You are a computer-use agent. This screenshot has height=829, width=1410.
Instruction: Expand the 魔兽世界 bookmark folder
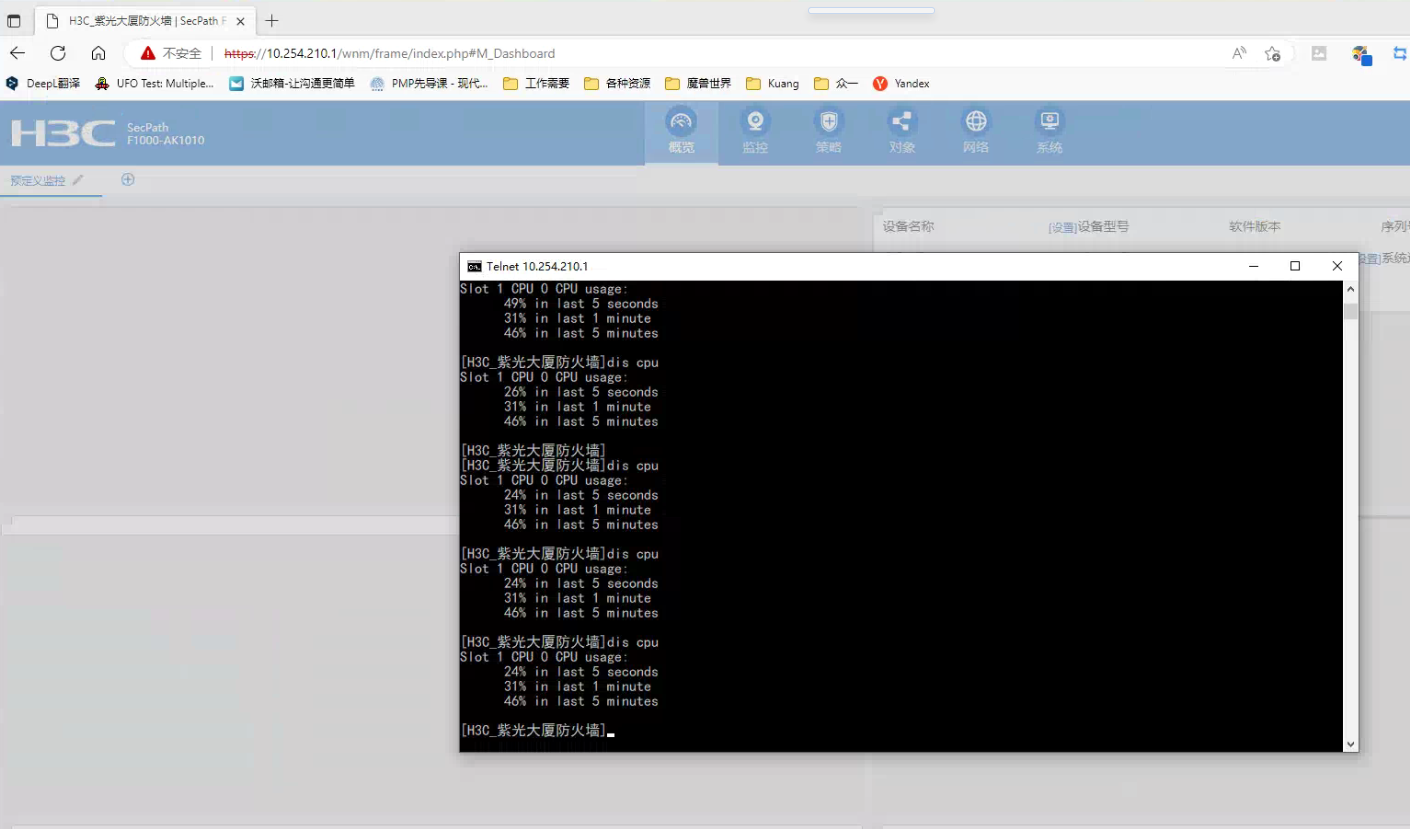698,84
